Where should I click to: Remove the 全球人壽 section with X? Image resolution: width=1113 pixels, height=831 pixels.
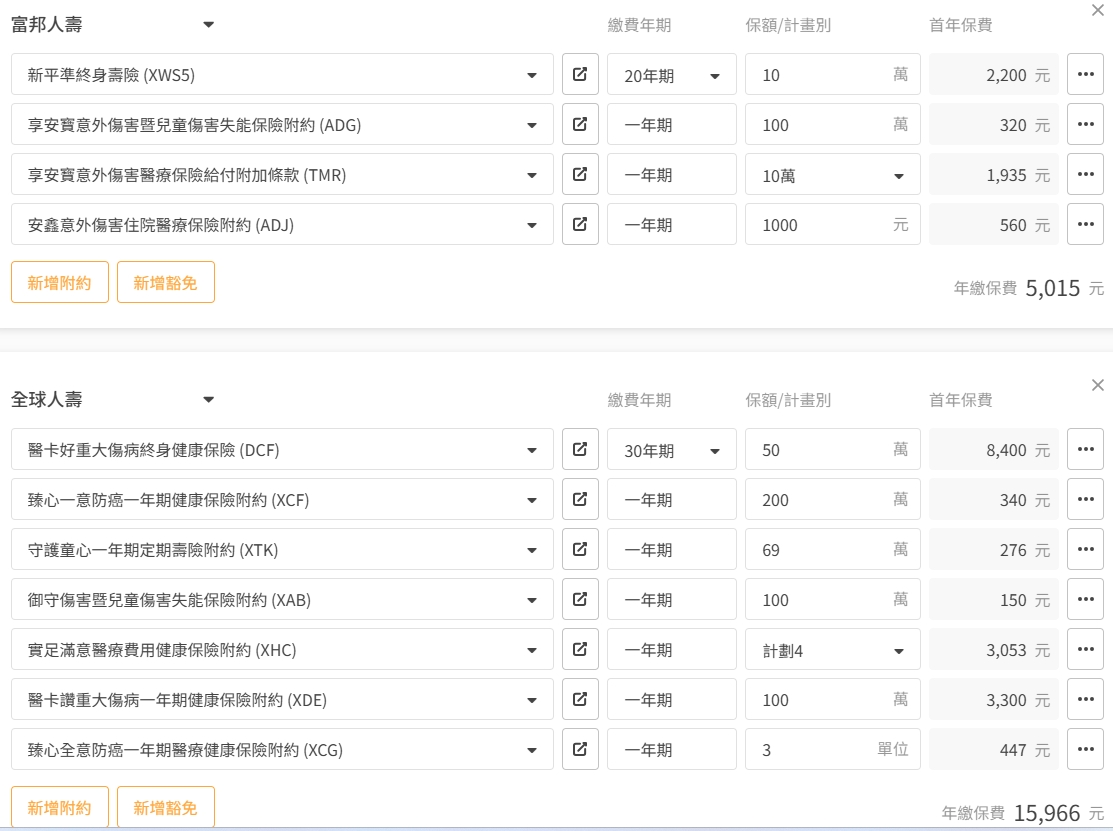coord(1098,385)
